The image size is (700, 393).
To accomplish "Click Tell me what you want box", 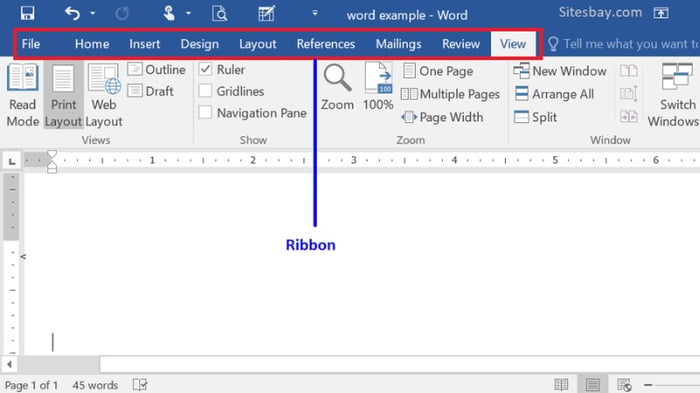I will point(623,44).
